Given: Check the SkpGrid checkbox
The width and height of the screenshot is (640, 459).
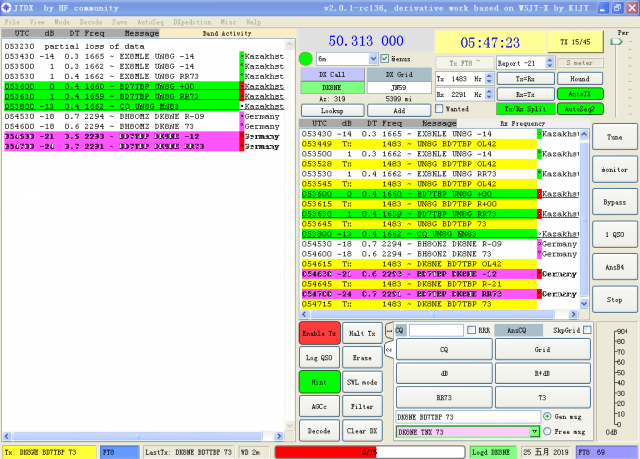Looking at the screenshot, I should [x=587, y=330].
